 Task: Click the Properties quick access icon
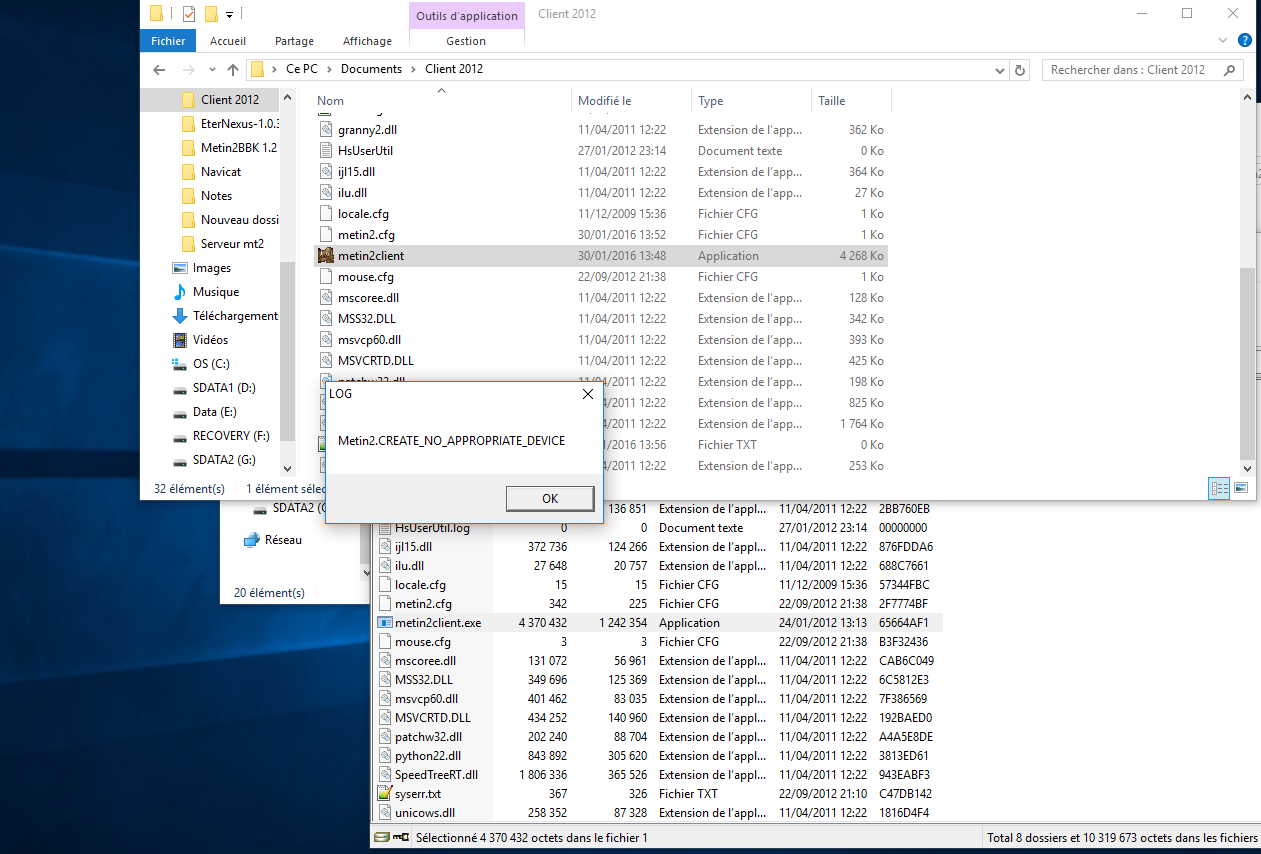[189, 14]
